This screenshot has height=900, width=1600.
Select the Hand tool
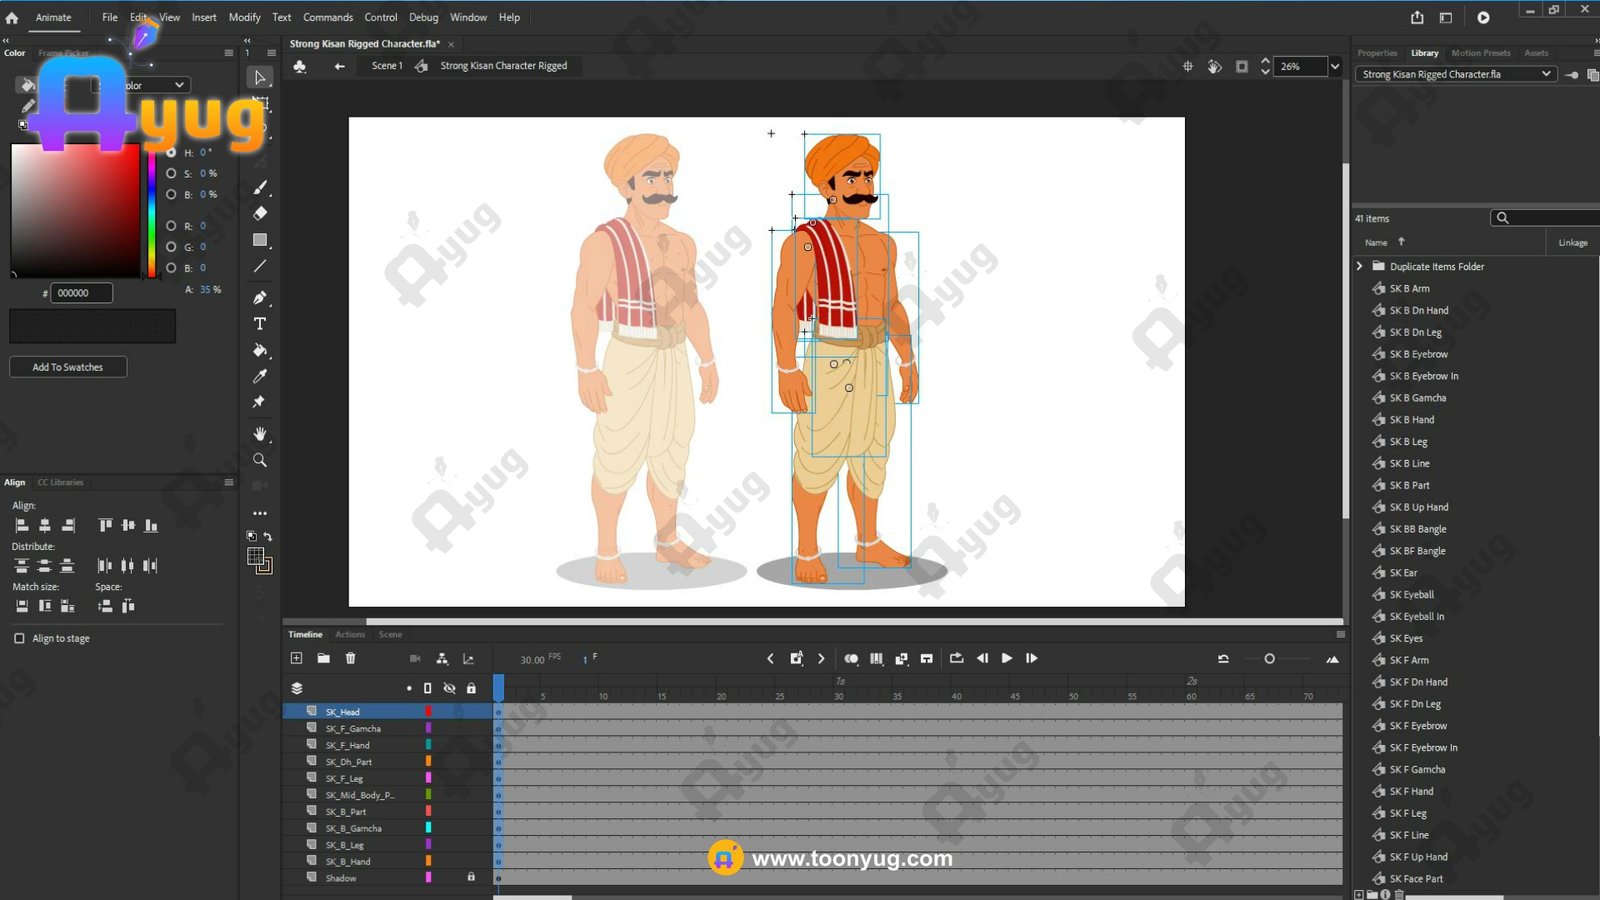(x=260, y=434)
